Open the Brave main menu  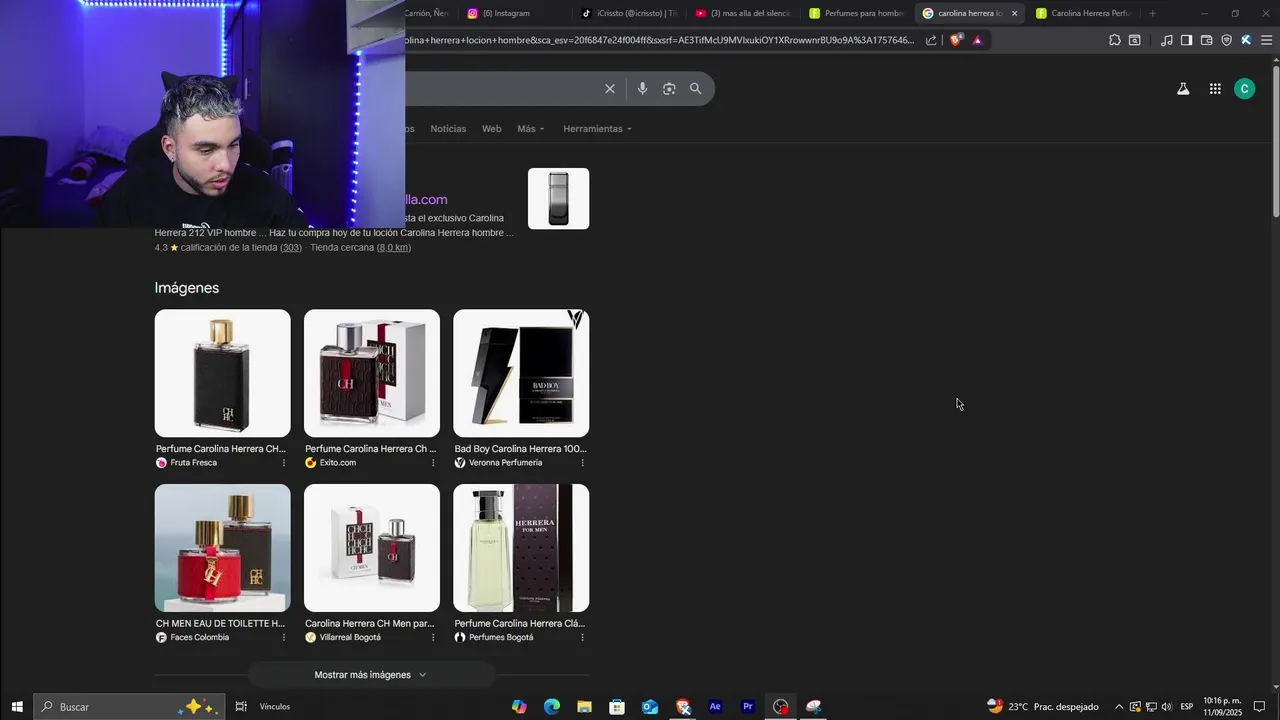[1266, 40]
